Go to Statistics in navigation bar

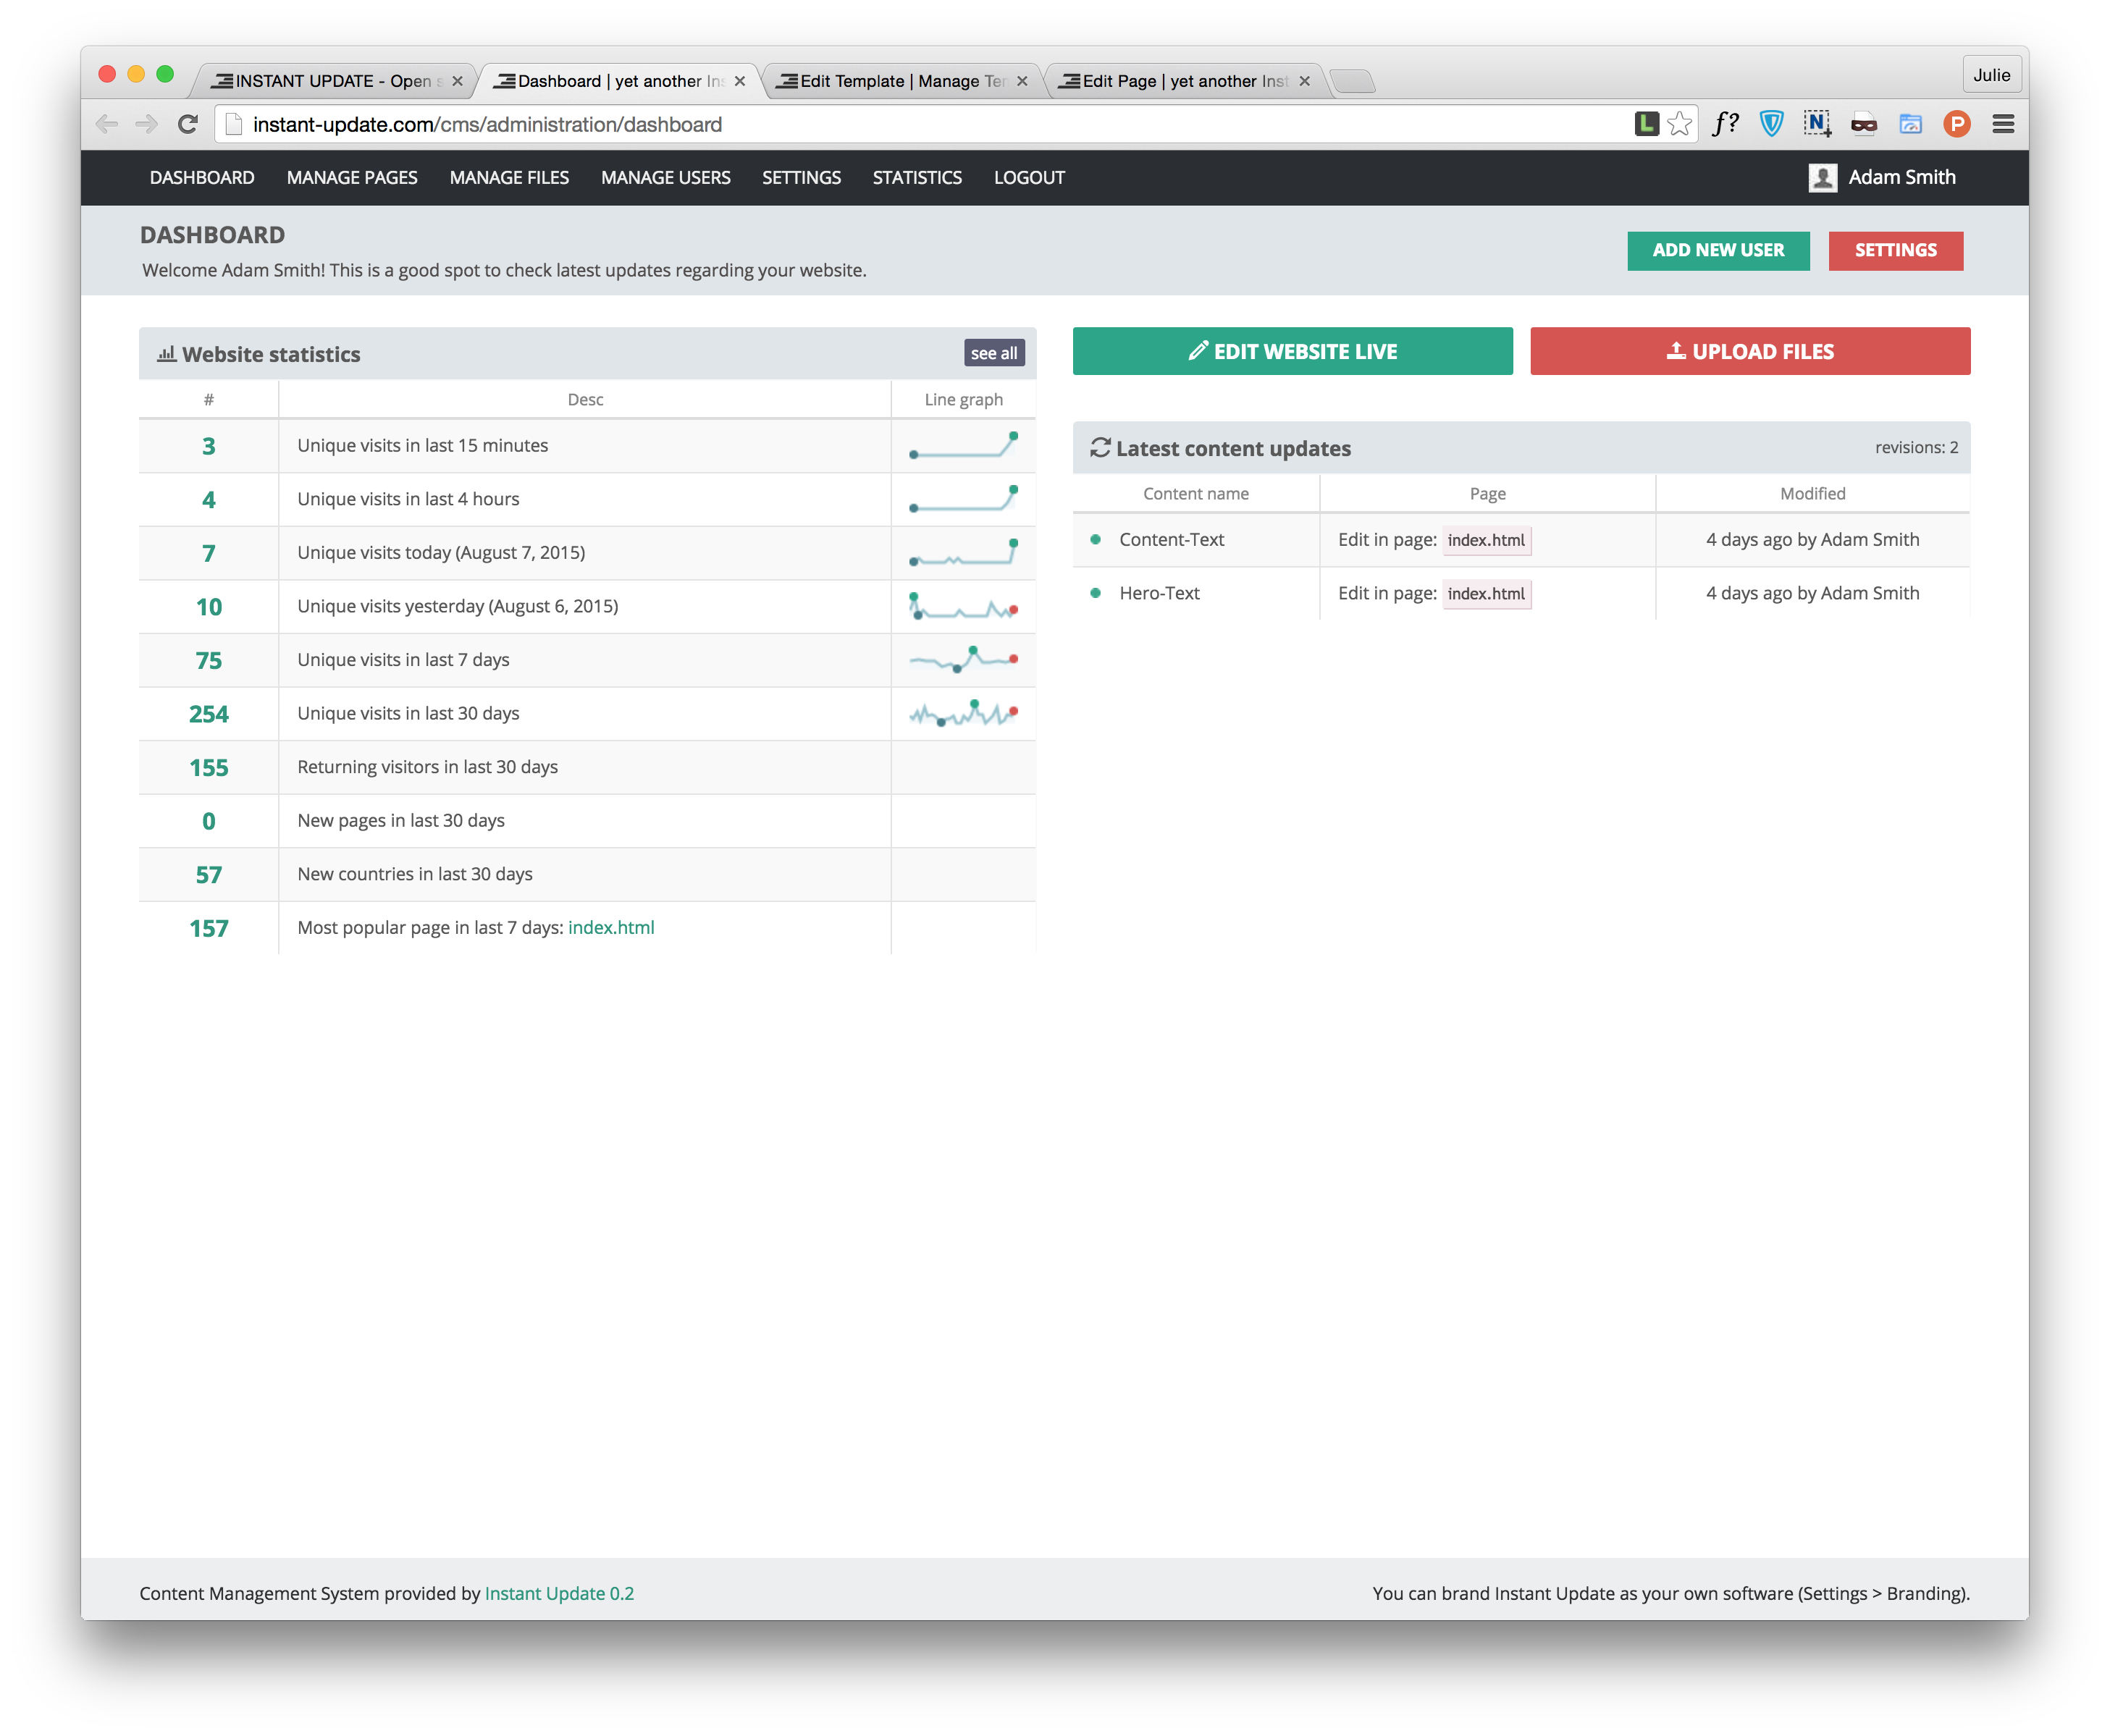[x=917, y=178]
